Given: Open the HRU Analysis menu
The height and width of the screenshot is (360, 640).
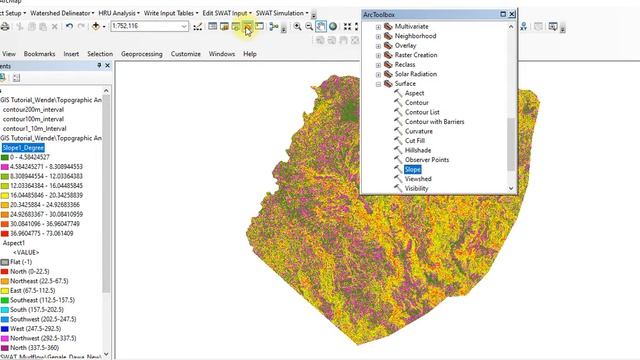Looking at the screenshot, I should point(119,13).
